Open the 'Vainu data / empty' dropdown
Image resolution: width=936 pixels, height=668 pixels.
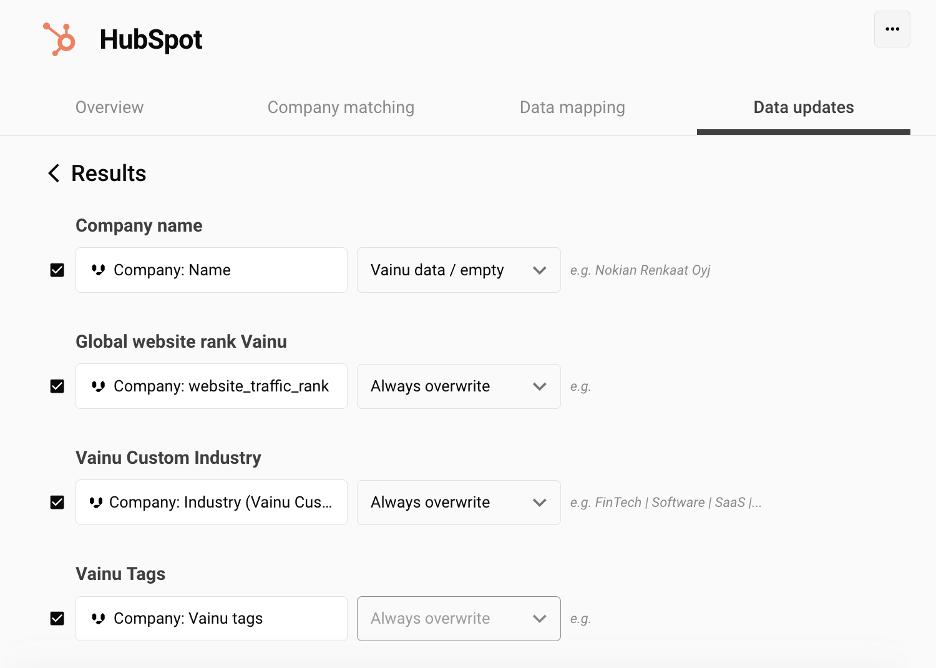pyautogui.click(x=458, y=270)
